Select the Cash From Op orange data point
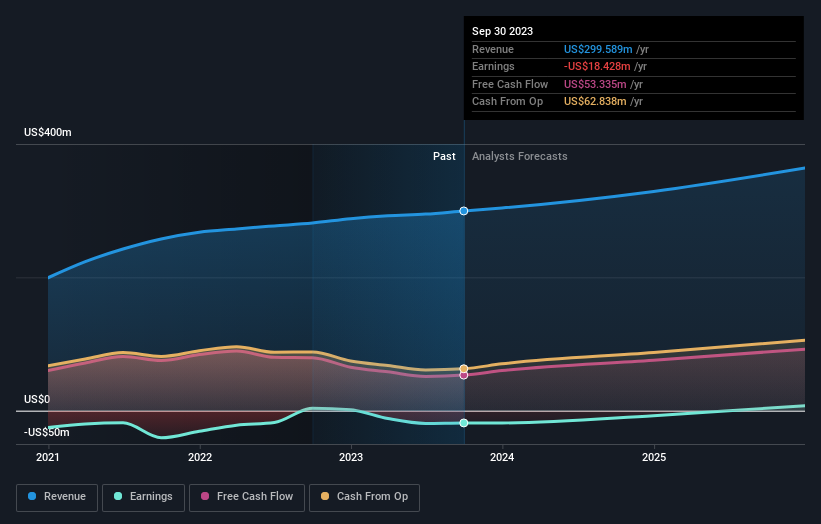 click(464, 369)
